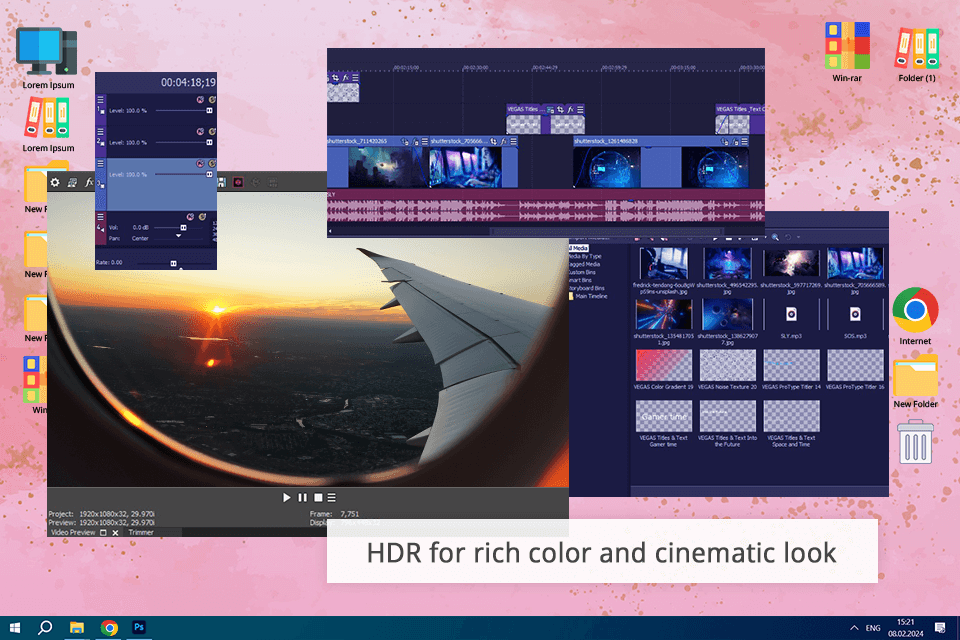Stop playback in Video Preview

pyautogui.click(x=318, y=497)
